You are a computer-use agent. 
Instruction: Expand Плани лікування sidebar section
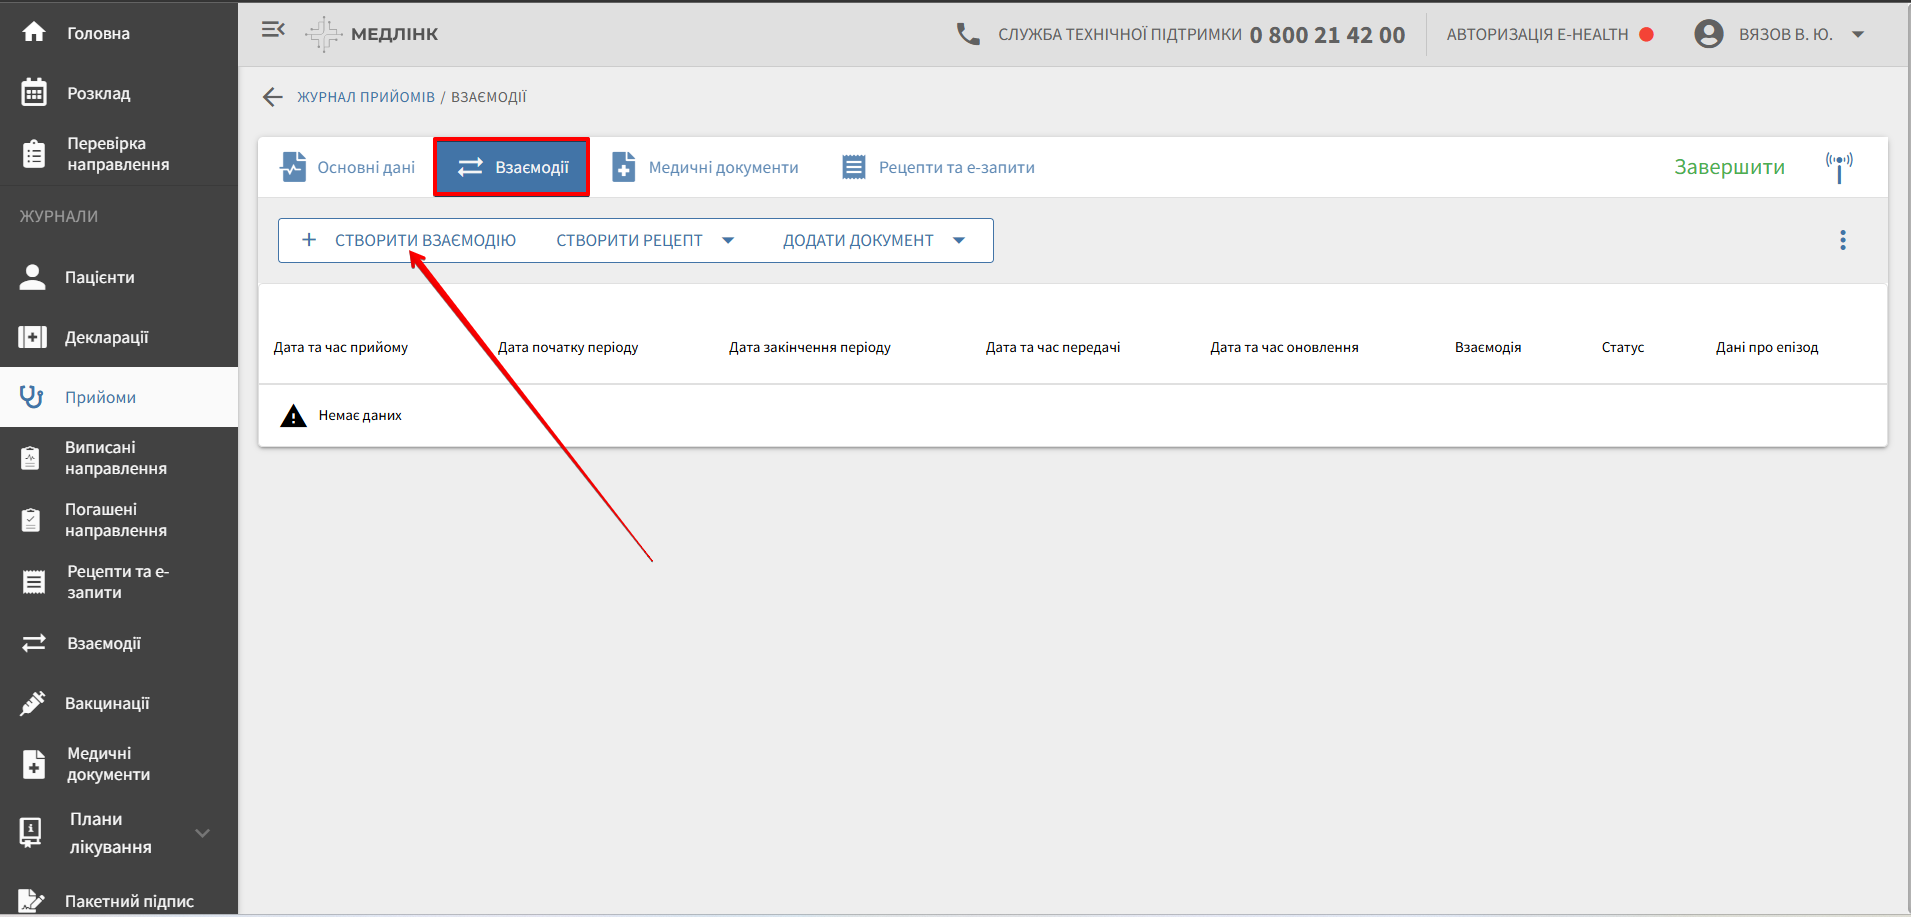(202, 833)
